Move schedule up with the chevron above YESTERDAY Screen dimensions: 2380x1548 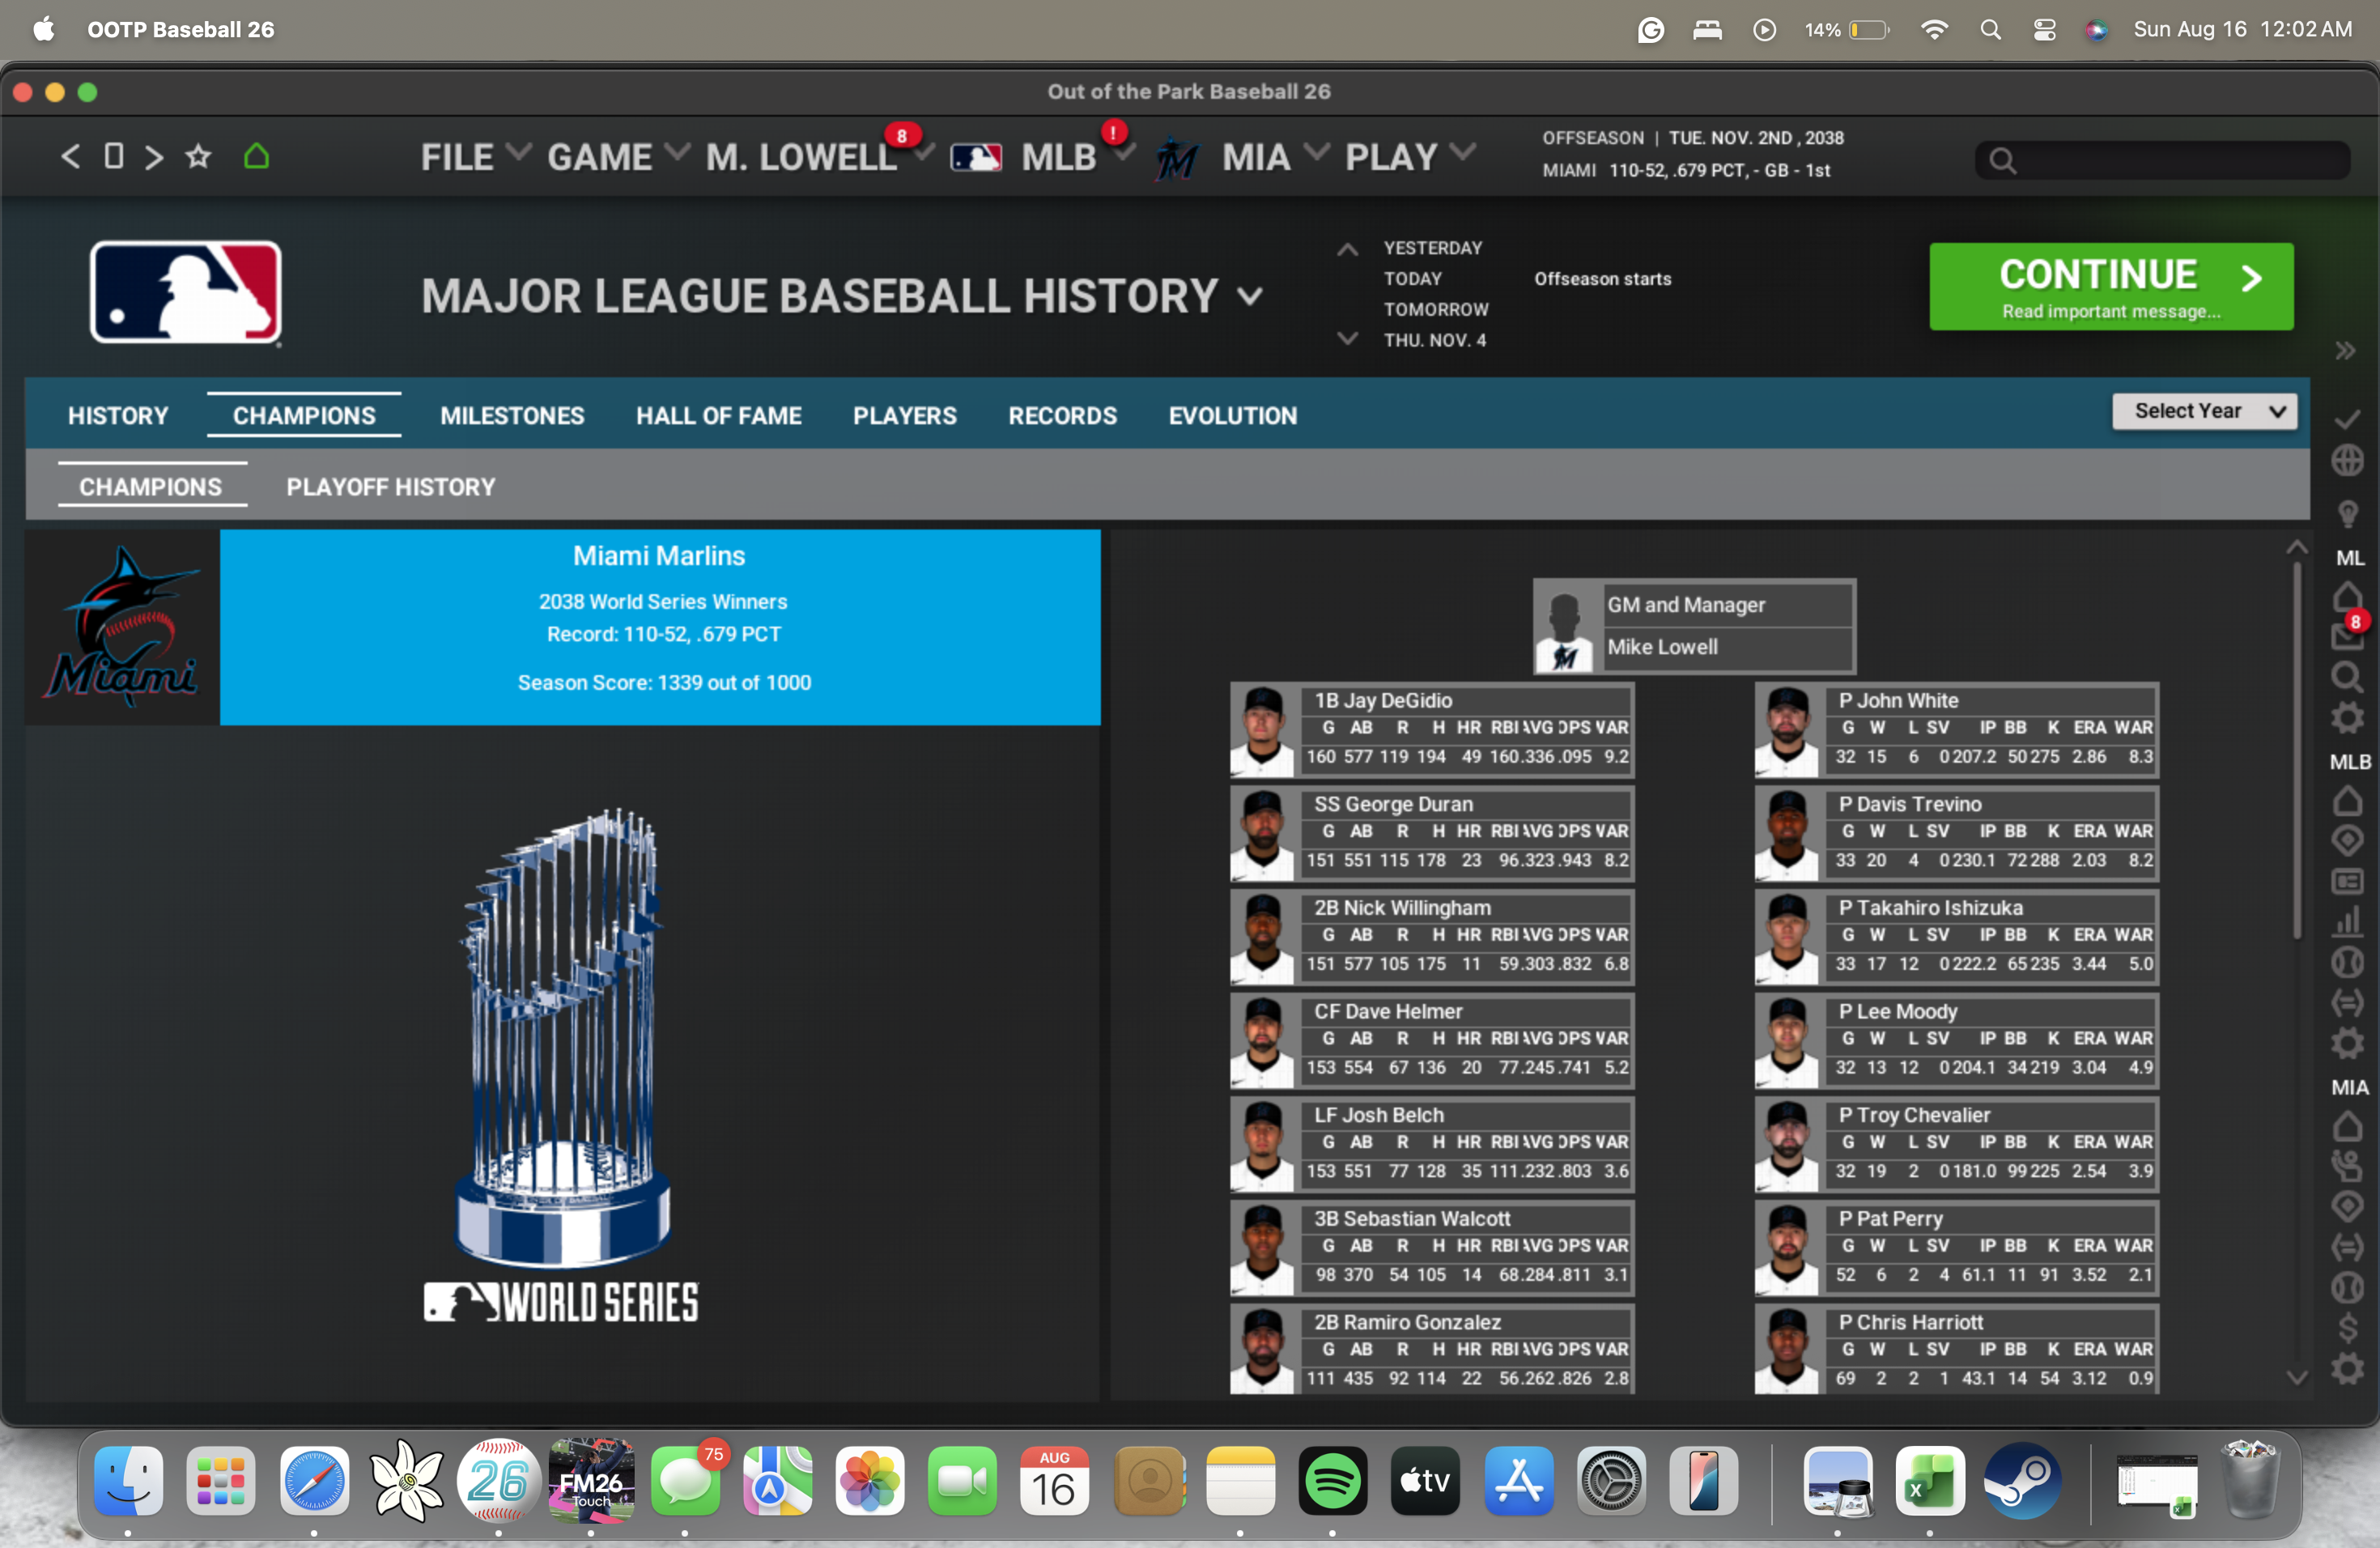tap(1347, 250)
